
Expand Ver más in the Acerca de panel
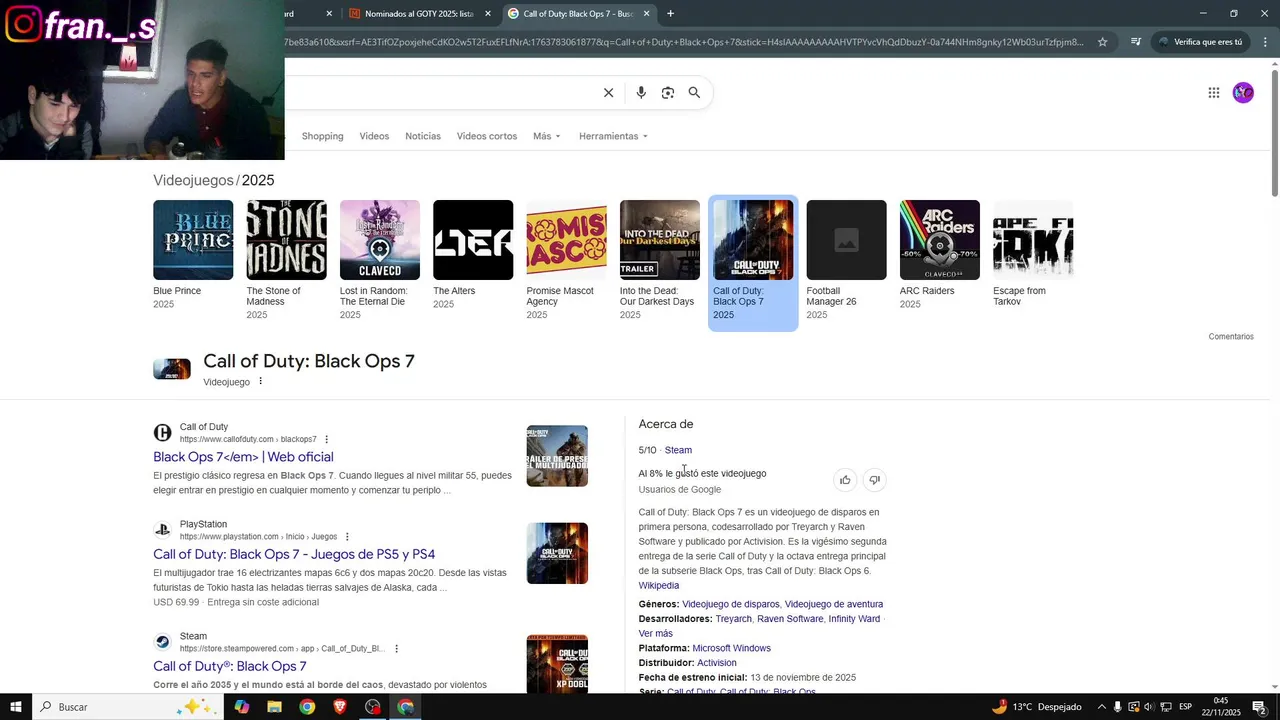coord(655,634)
